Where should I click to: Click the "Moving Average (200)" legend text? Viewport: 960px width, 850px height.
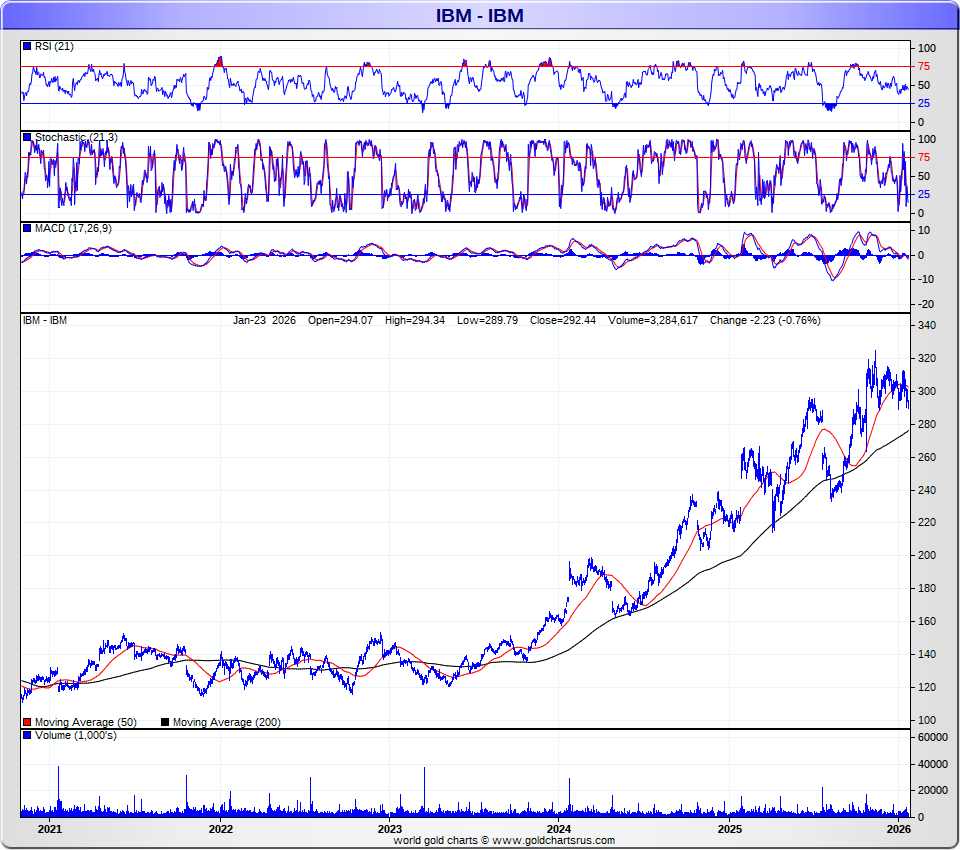(x=227, y=723)
